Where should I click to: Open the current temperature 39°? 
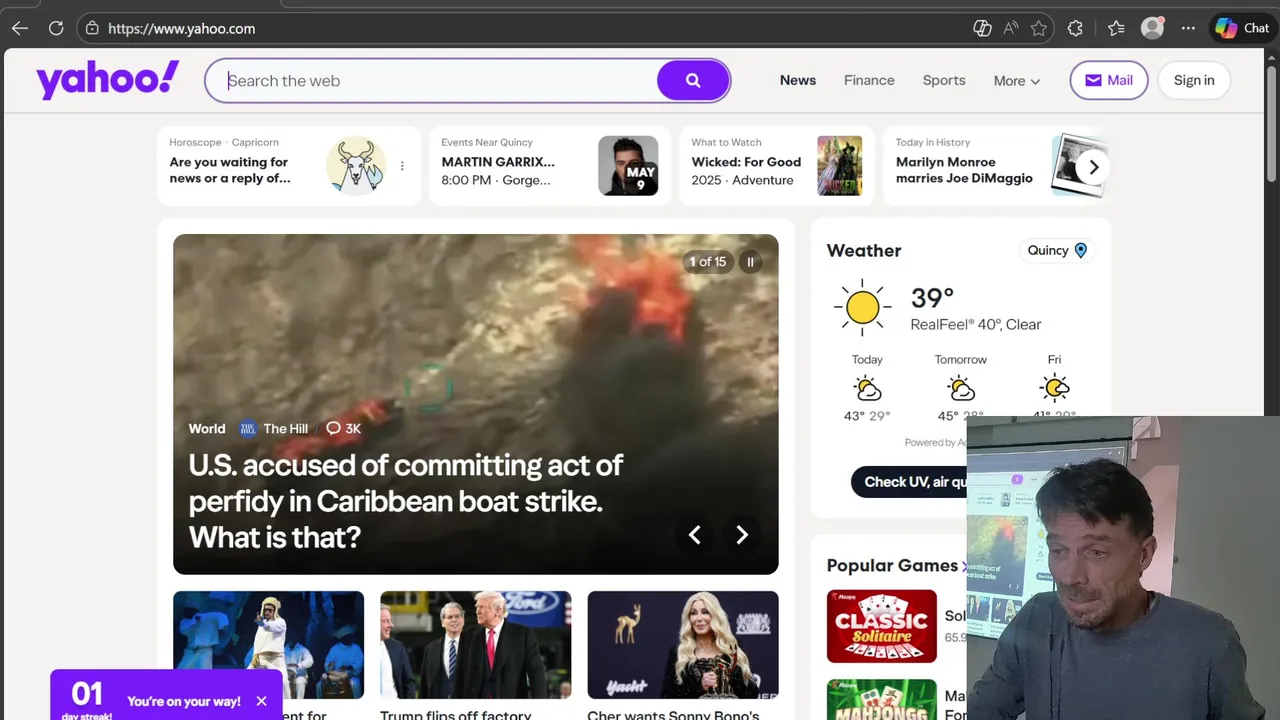click(932, 298)
